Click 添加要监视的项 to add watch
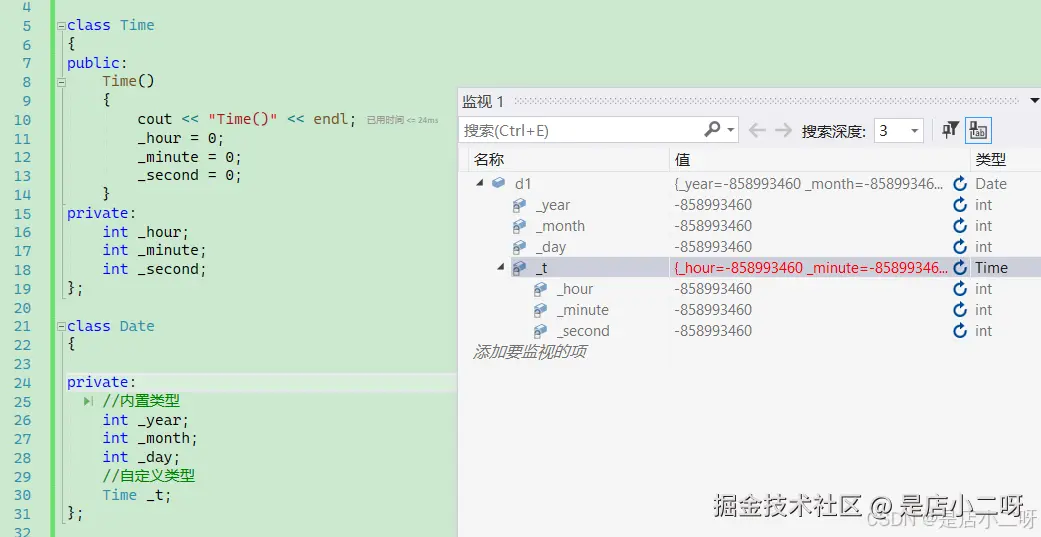The width and height of the screenshot is (1041, 537). click(530, 352)
